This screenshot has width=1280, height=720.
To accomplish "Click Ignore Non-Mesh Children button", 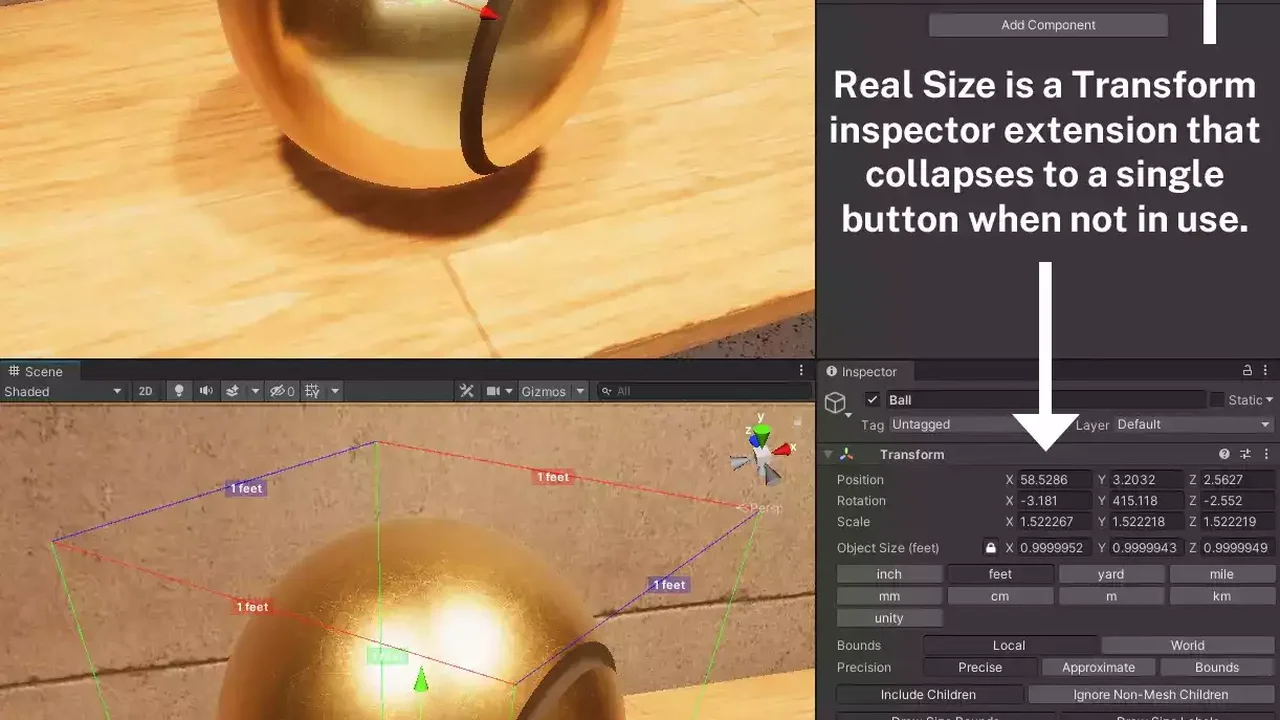I will coord(1150,694).
